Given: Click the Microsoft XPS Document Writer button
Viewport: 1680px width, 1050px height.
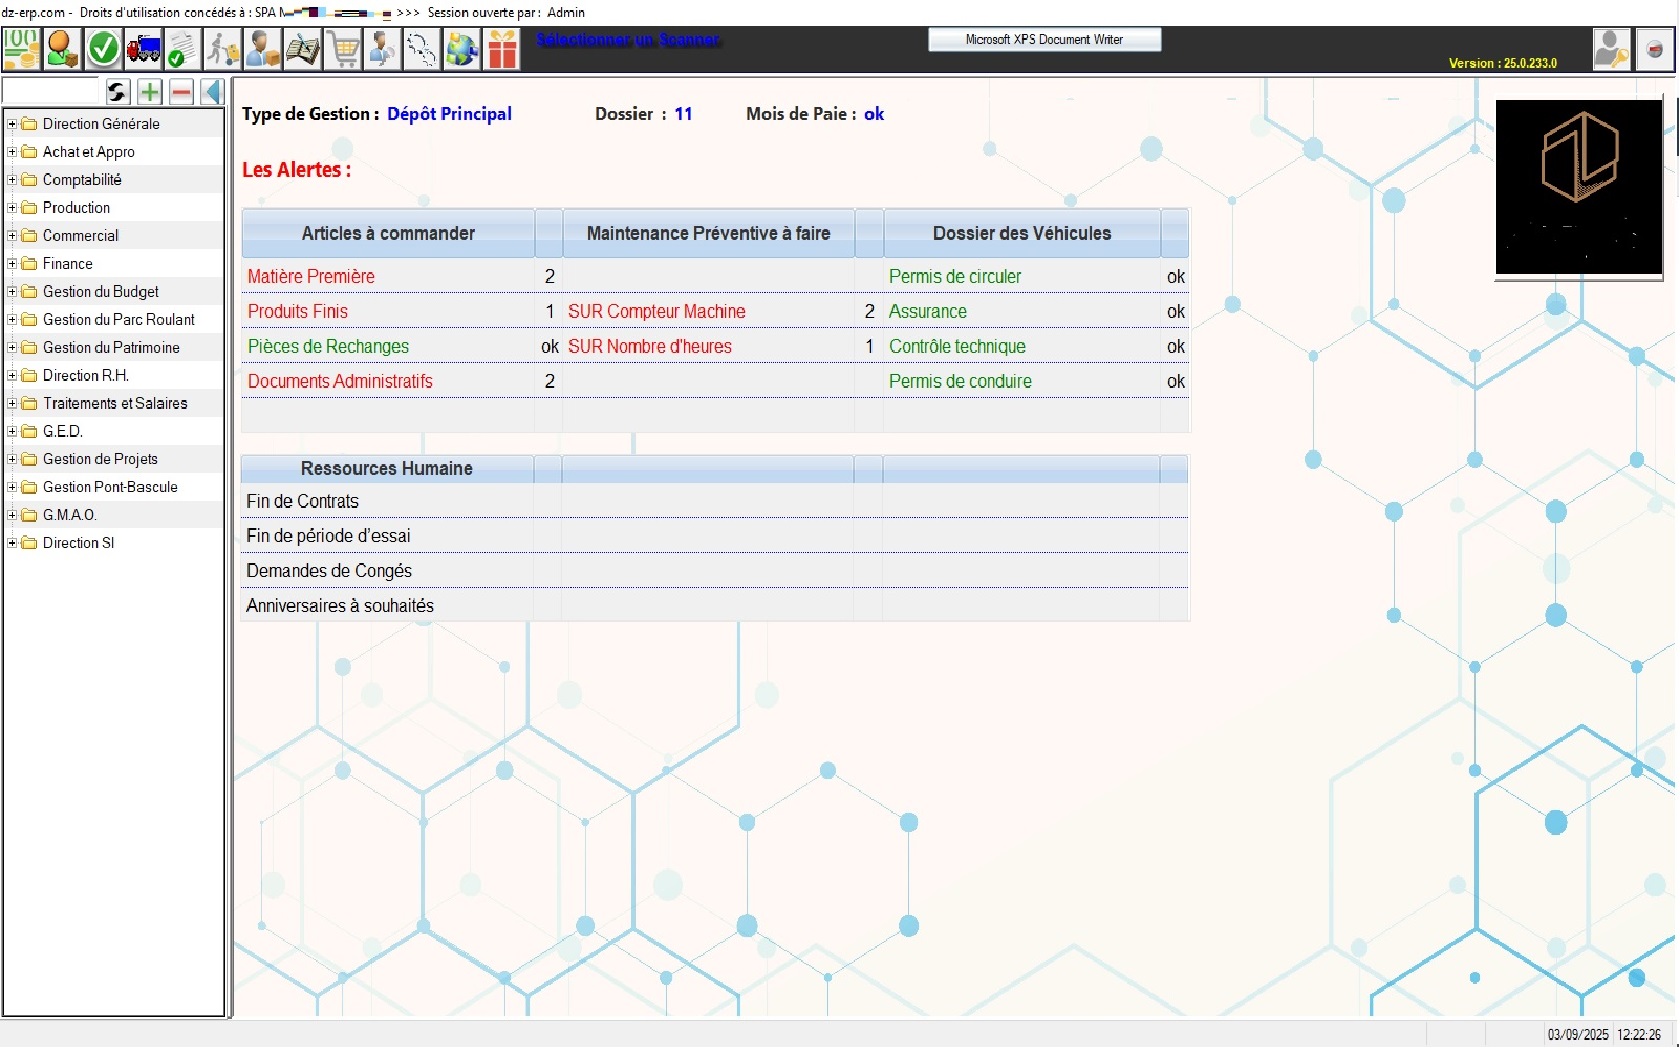Looking at the screenshot, I should coord(1044,40).
